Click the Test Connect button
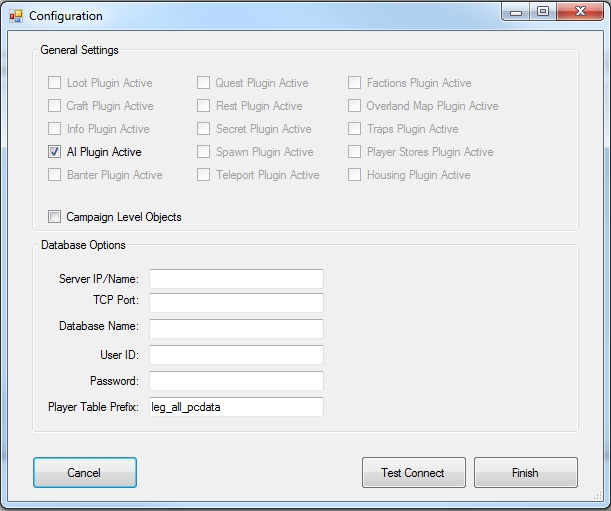The image size is (611, 511). 413,473
